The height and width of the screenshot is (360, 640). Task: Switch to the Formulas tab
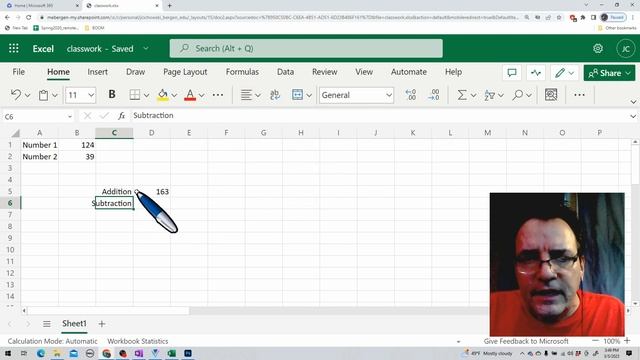click(x=242, y=72)
